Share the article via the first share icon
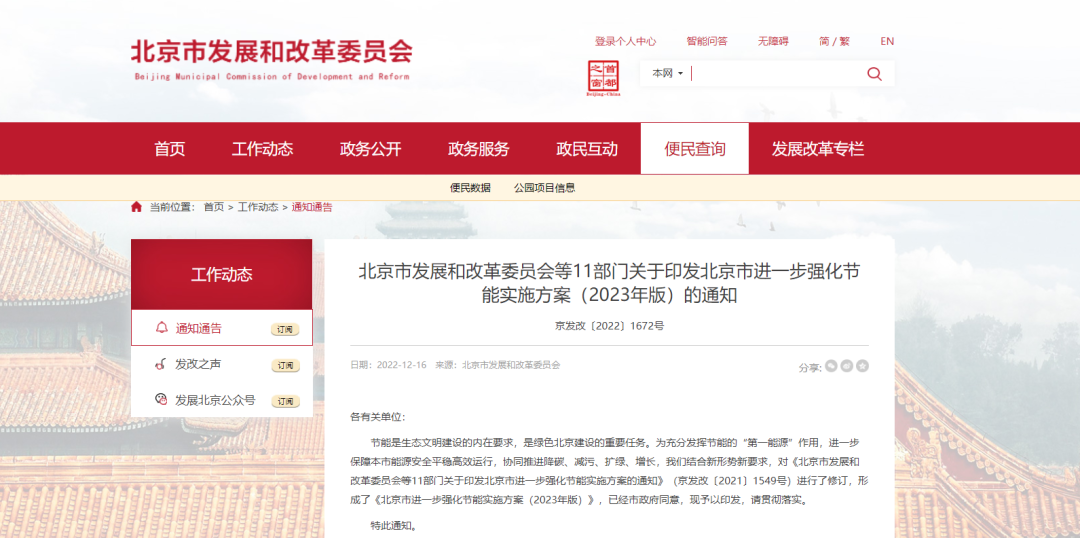This screenshot has width=1080, height=538. (831, 366)
